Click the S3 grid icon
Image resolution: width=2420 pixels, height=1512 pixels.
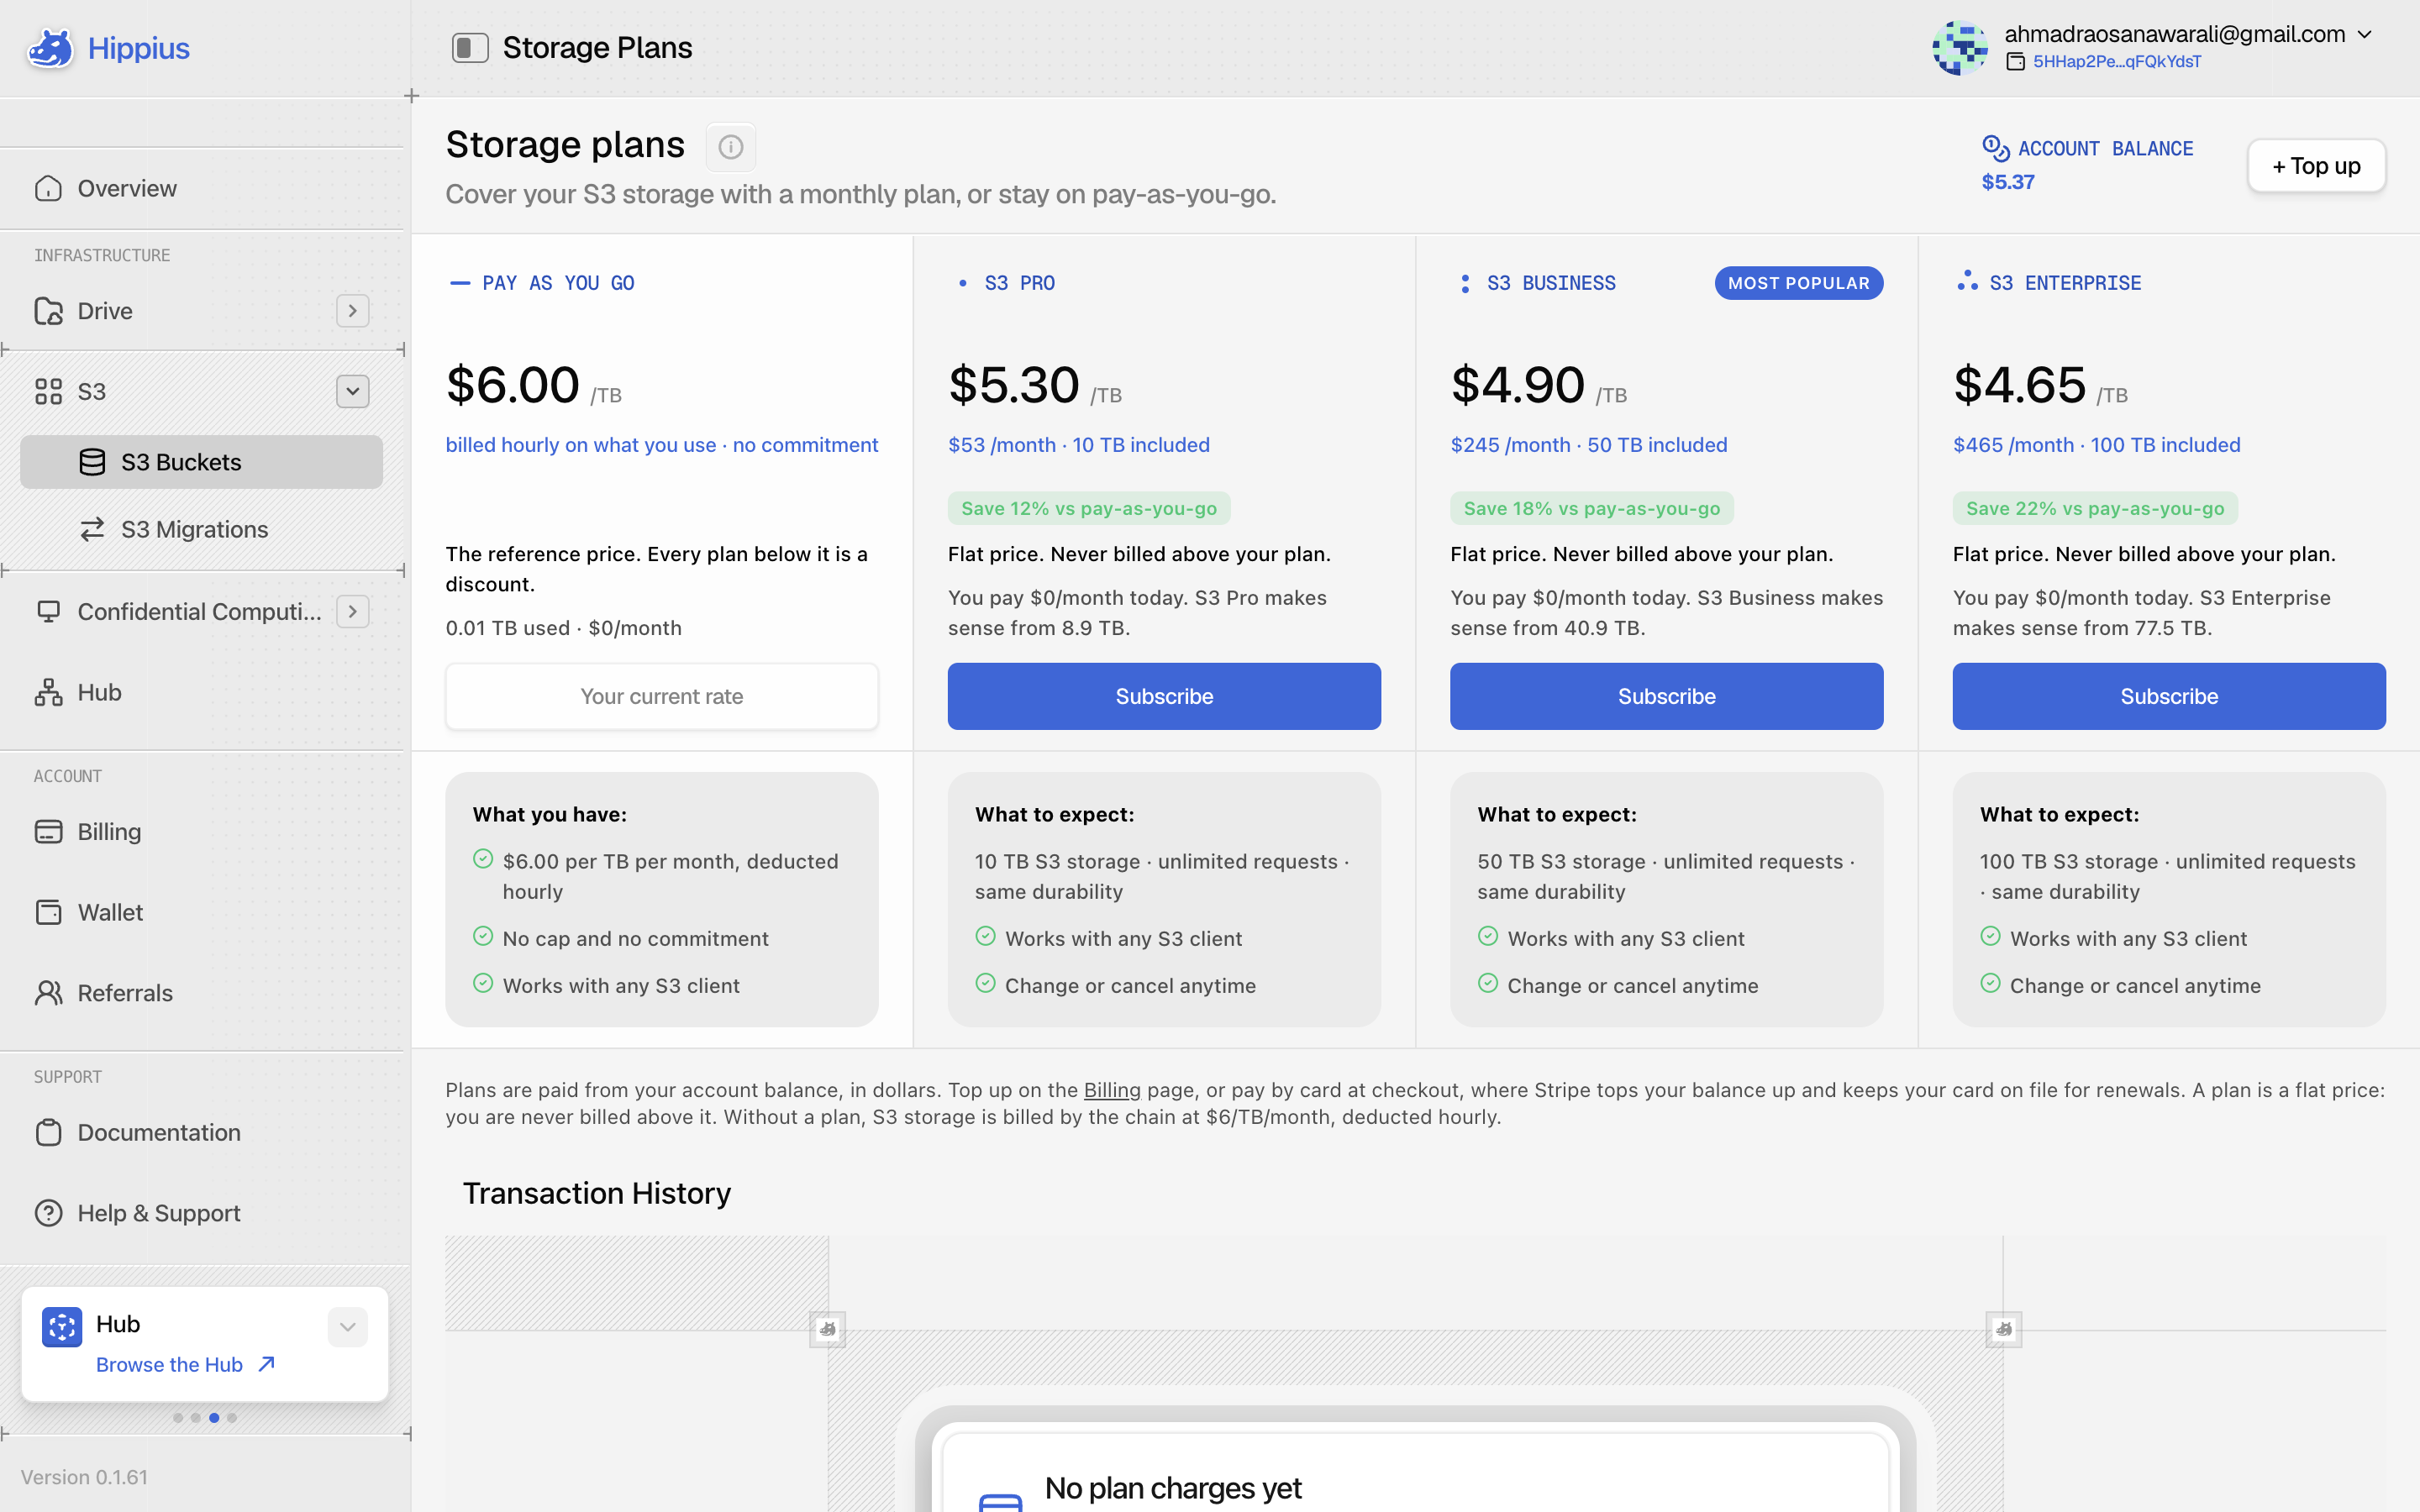[x=48, y=391]
